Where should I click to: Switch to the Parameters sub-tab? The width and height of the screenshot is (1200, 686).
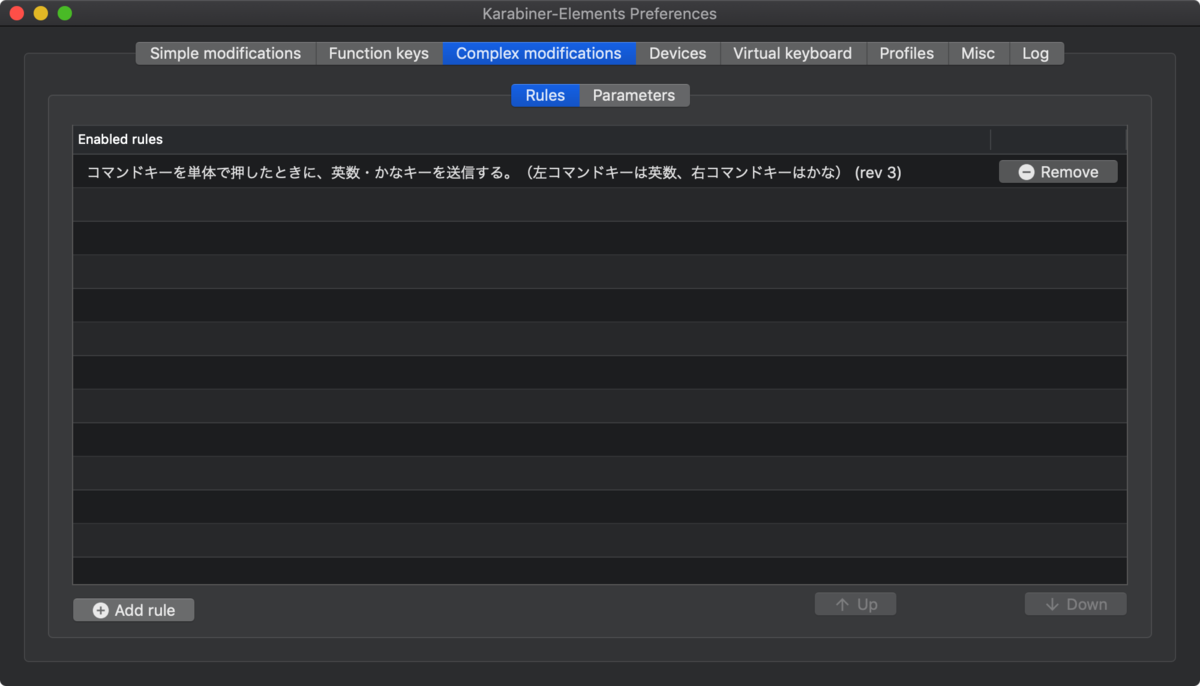point(634,95)
